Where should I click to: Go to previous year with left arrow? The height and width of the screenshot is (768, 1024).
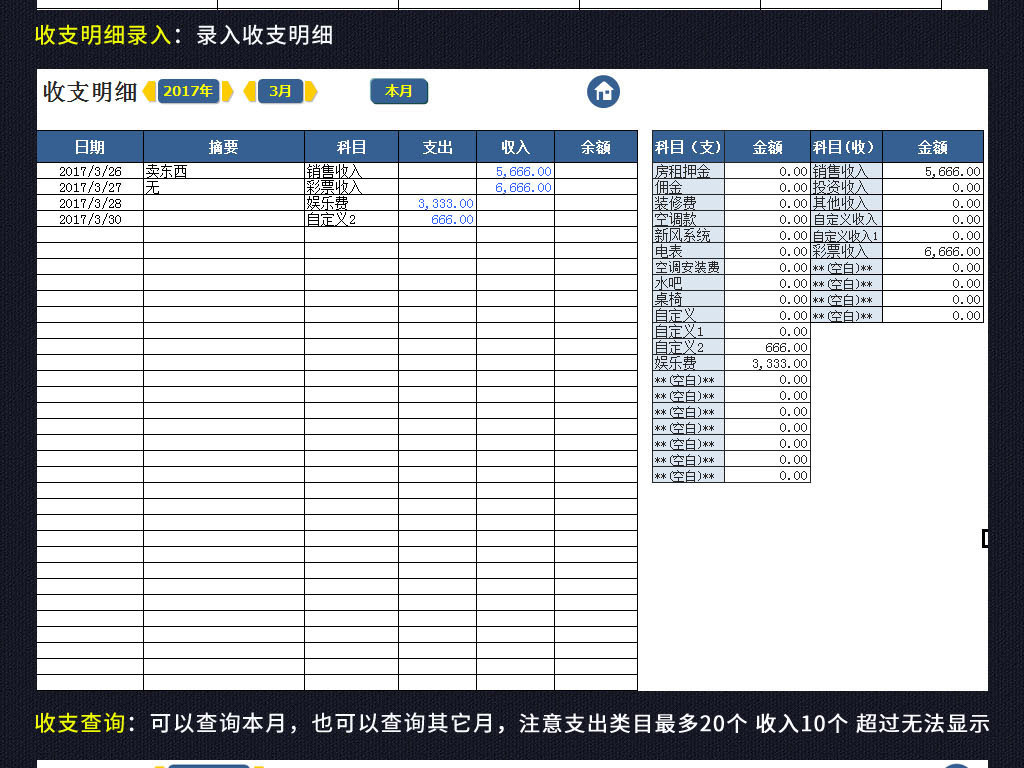[150, 91]
